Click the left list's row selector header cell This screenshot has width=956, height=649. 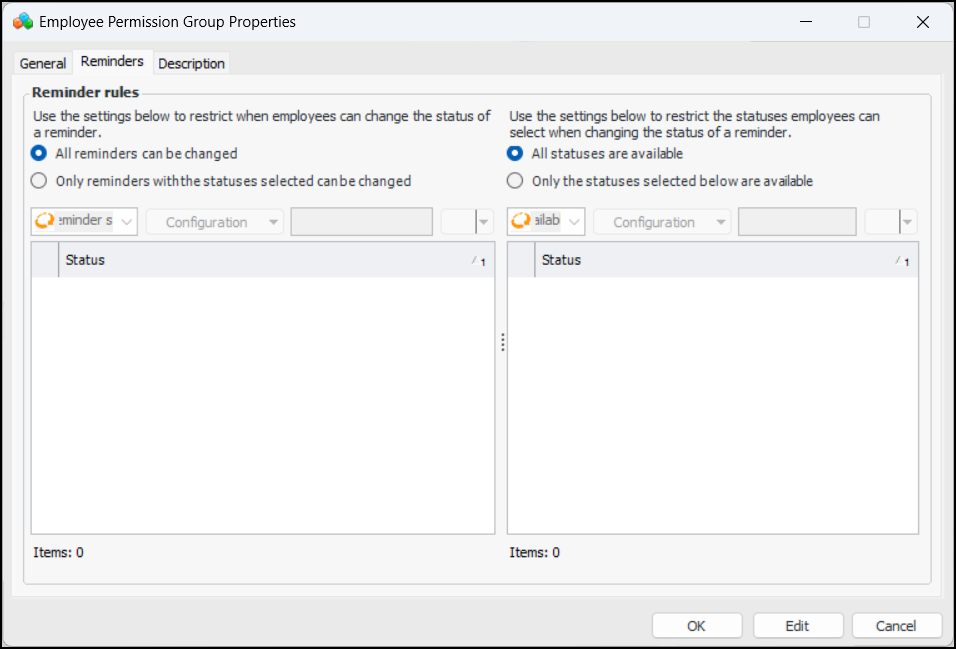point(45,260)
